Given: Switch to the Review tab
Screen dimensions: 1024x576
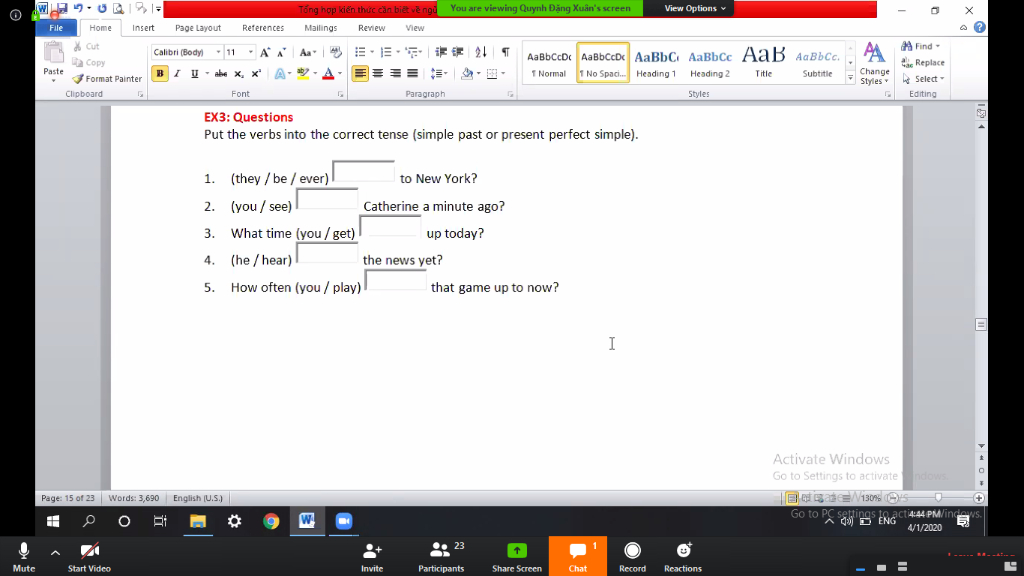Looking at the screenshot, I should [372, 28].
